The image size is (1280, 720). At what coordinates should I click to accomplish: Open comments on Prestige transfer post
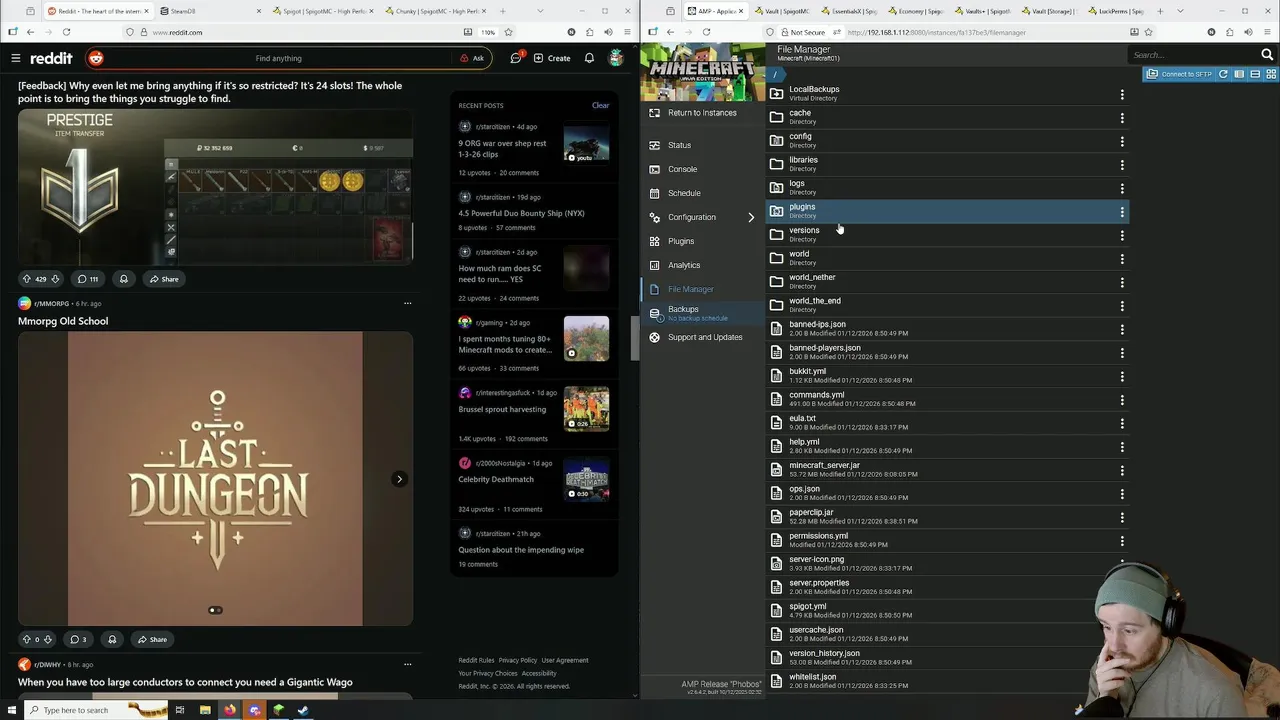click(87, 279)
